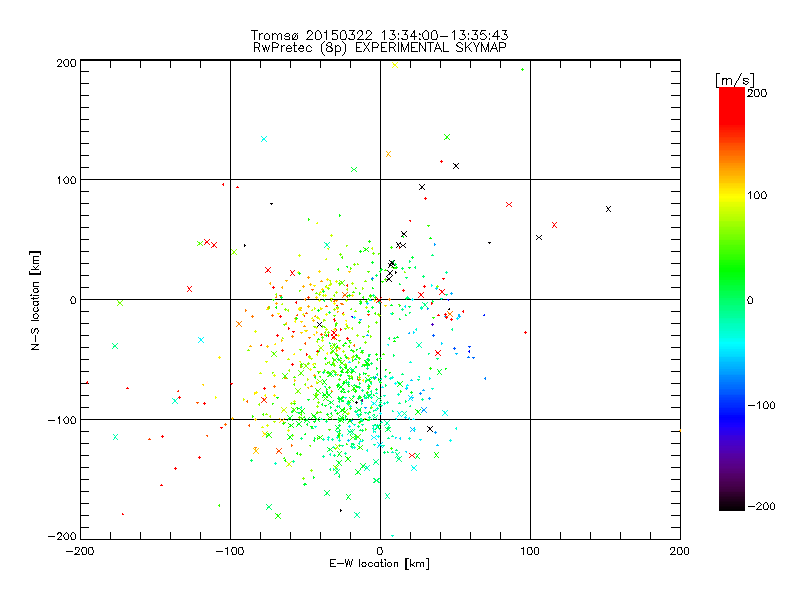The width and height of the screenshot is (800, 600).
Task: Click the black X marker farthest to the east
Action: click(608, 209)
